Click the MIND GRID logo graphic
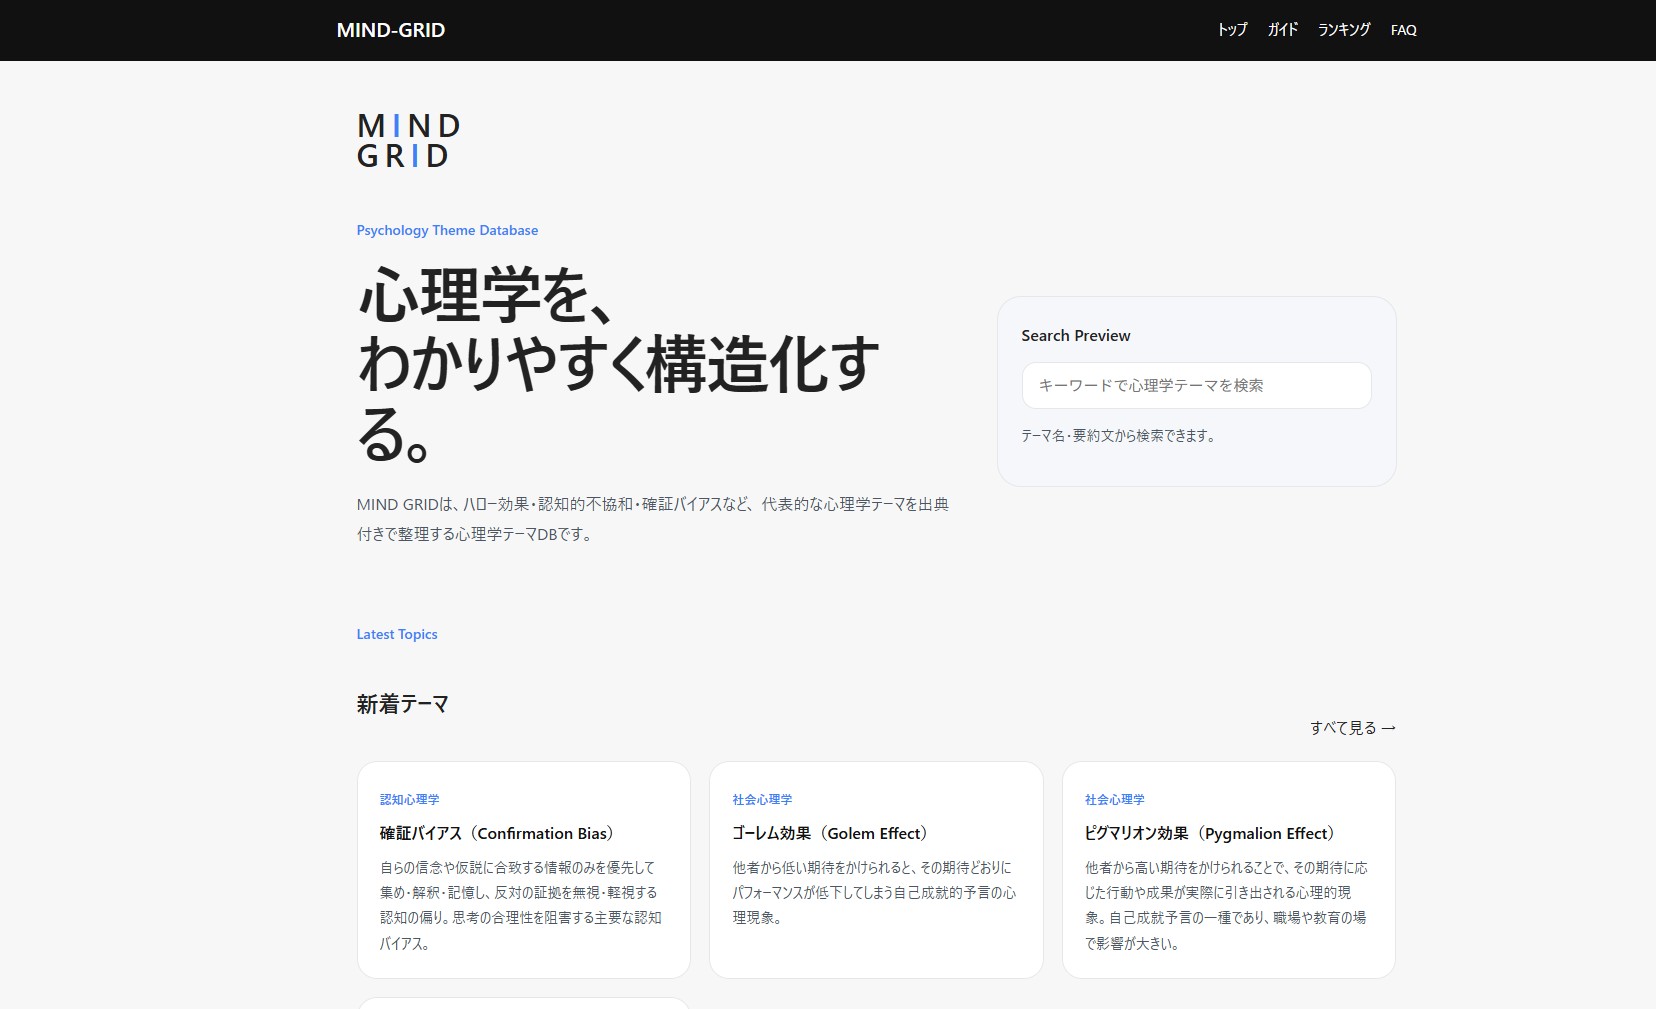Viewport: 1656px width, 1009px height. [408, 141]
